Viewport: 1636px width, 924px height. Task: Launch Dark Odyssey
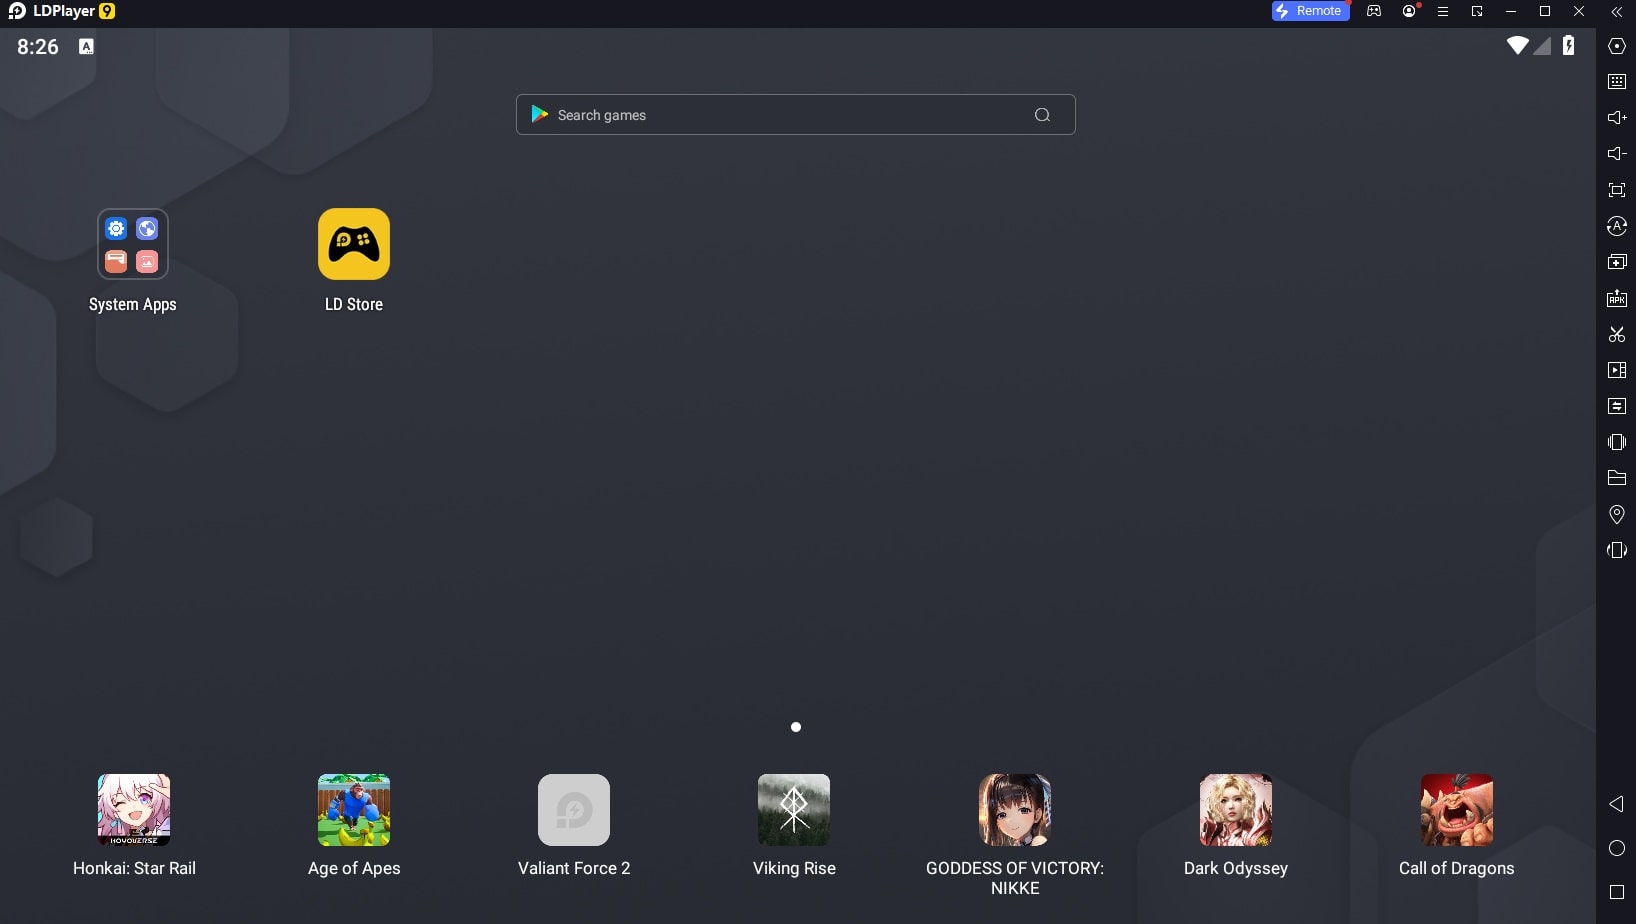pyautogui.click(x=1236, y=810)
